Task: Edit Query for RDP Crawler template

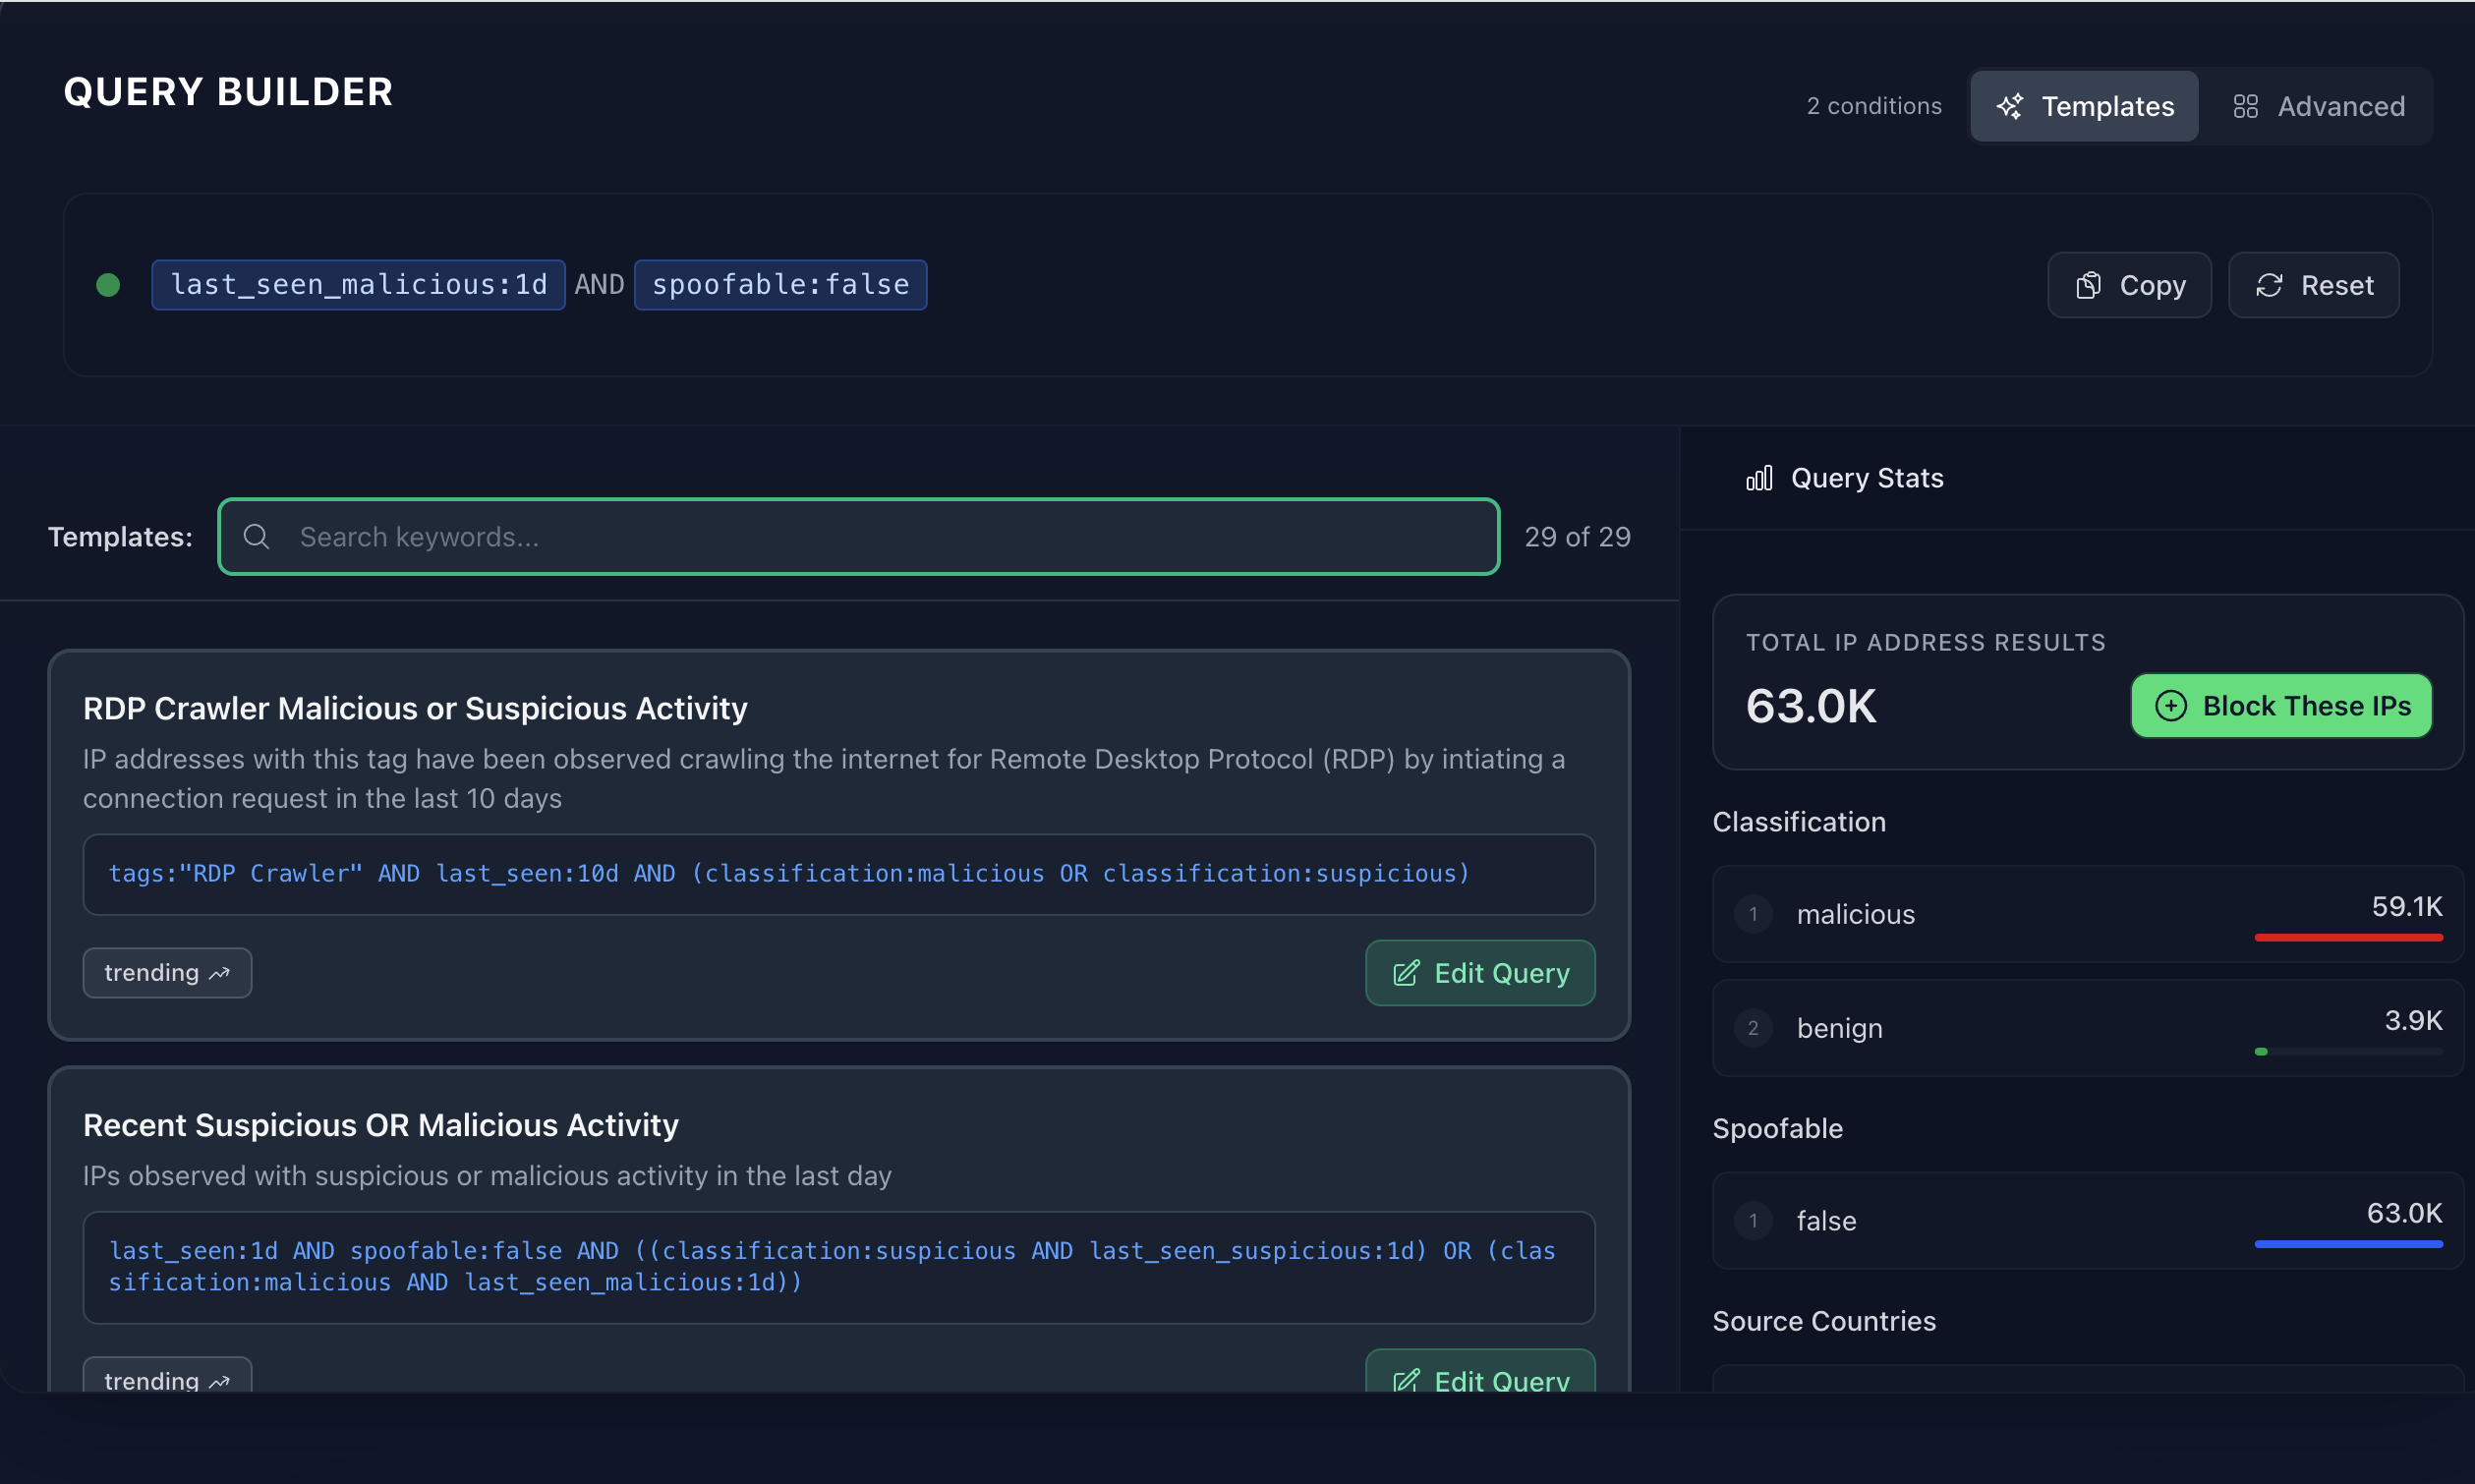Action: point(1480,973)
